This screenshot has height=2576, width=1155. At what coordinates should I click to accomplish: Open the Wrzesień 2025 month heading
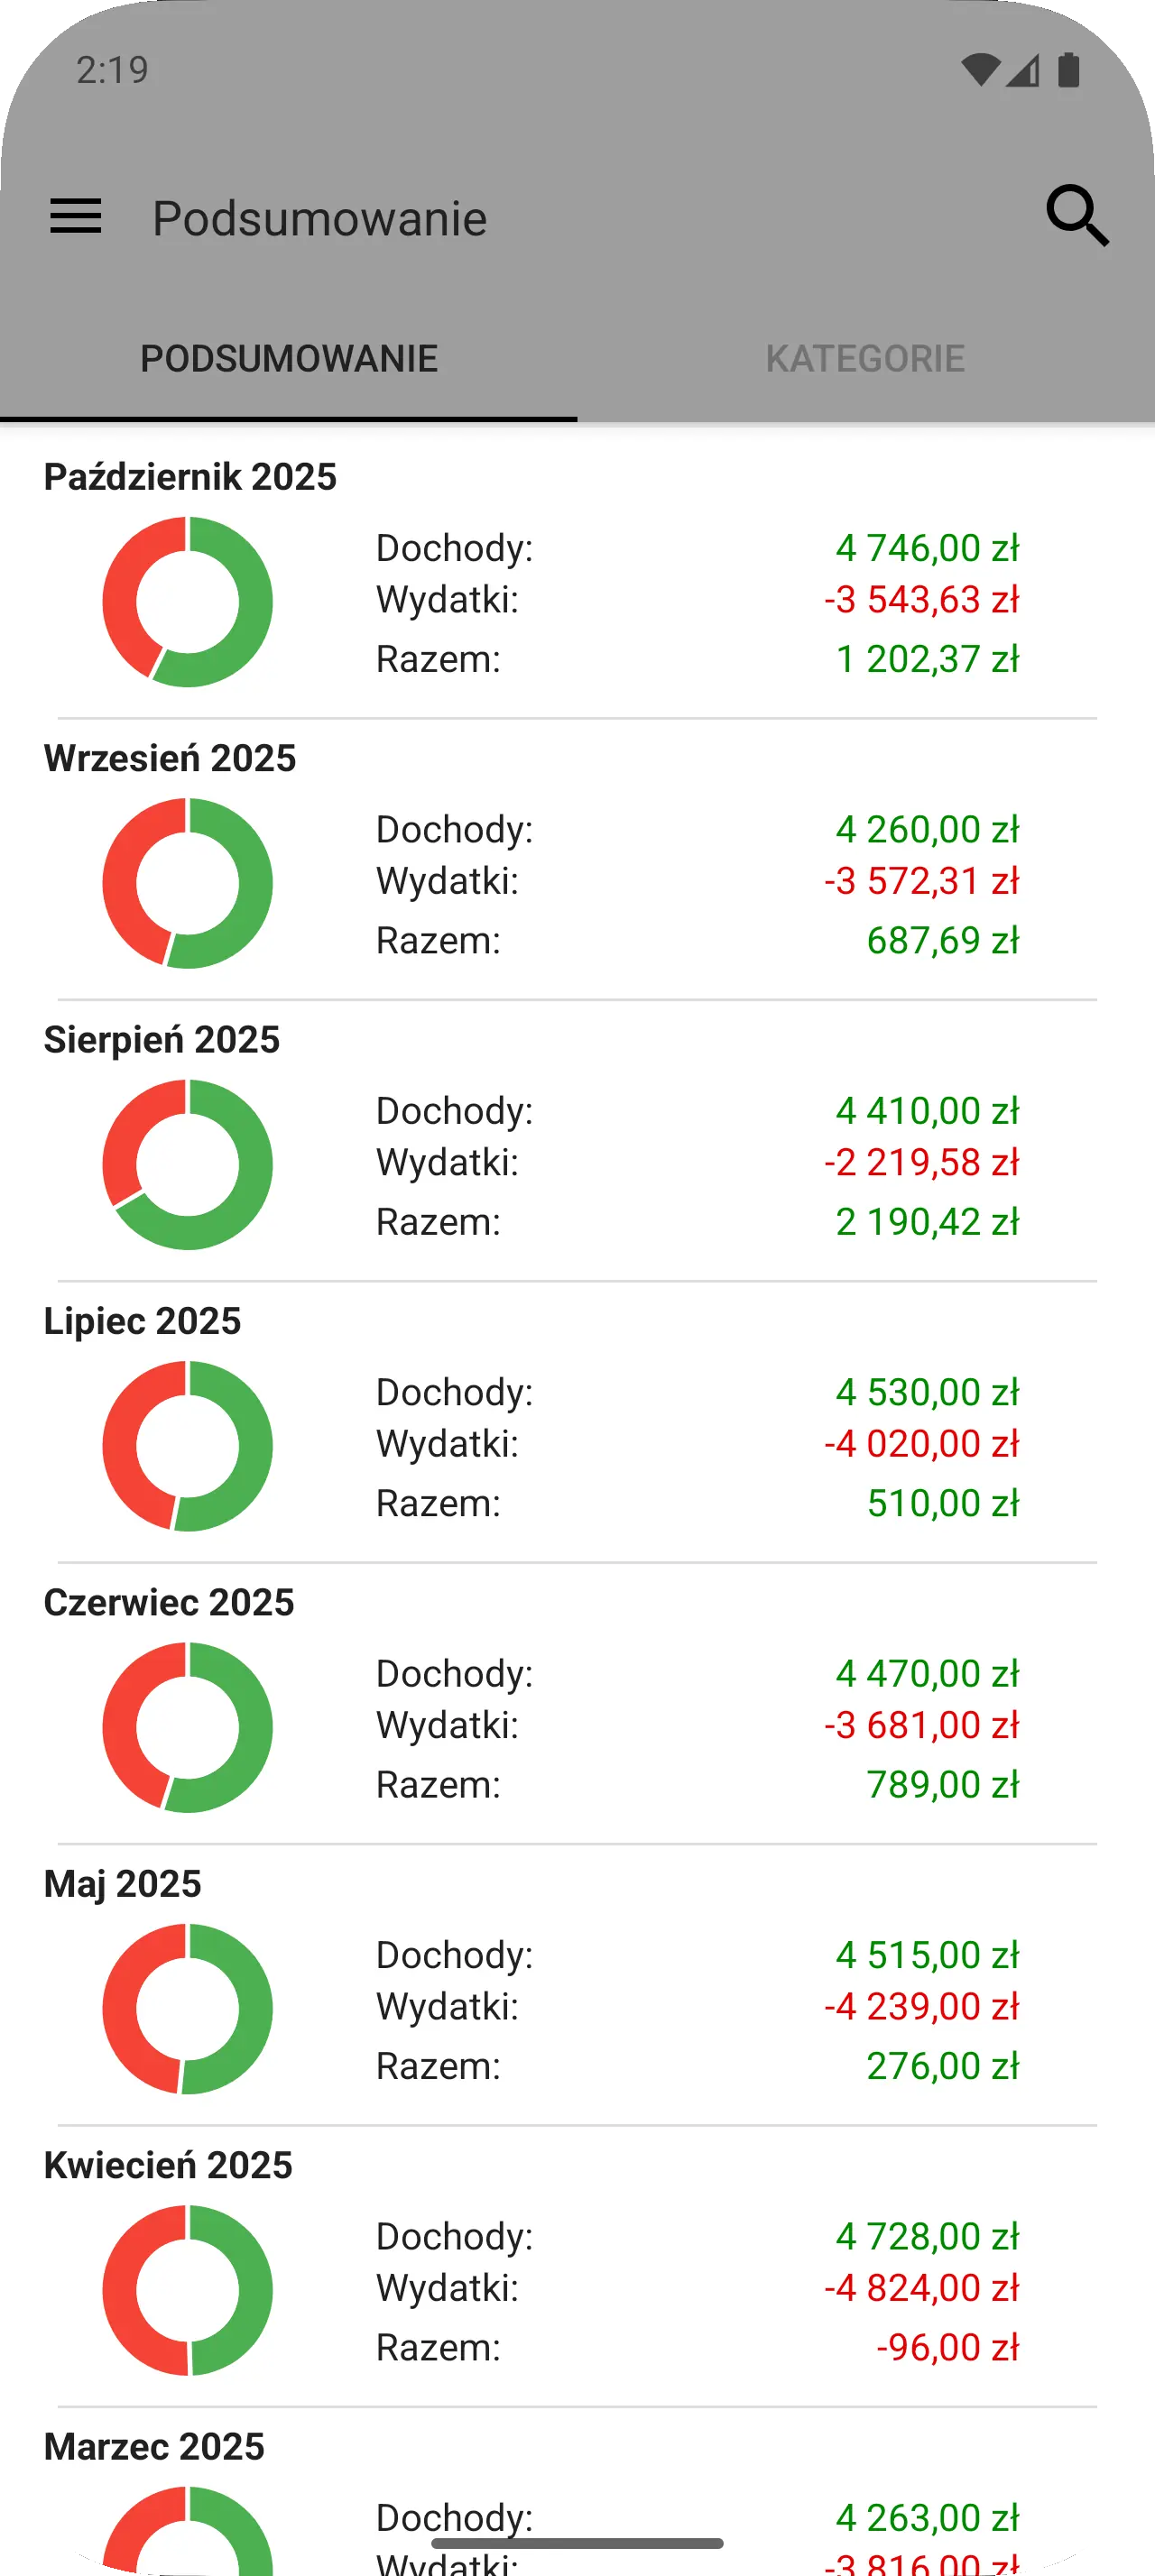point(170,758)
